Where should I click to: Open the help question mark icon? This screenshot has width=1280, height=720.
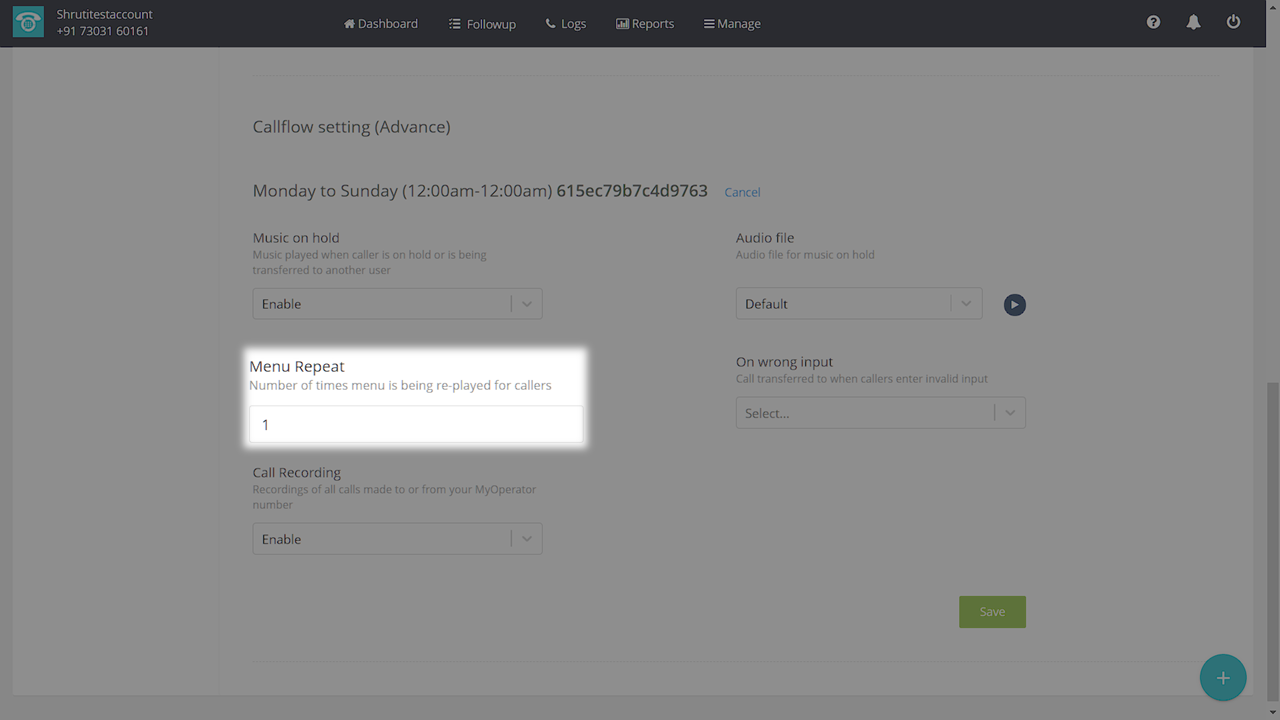1153,22
